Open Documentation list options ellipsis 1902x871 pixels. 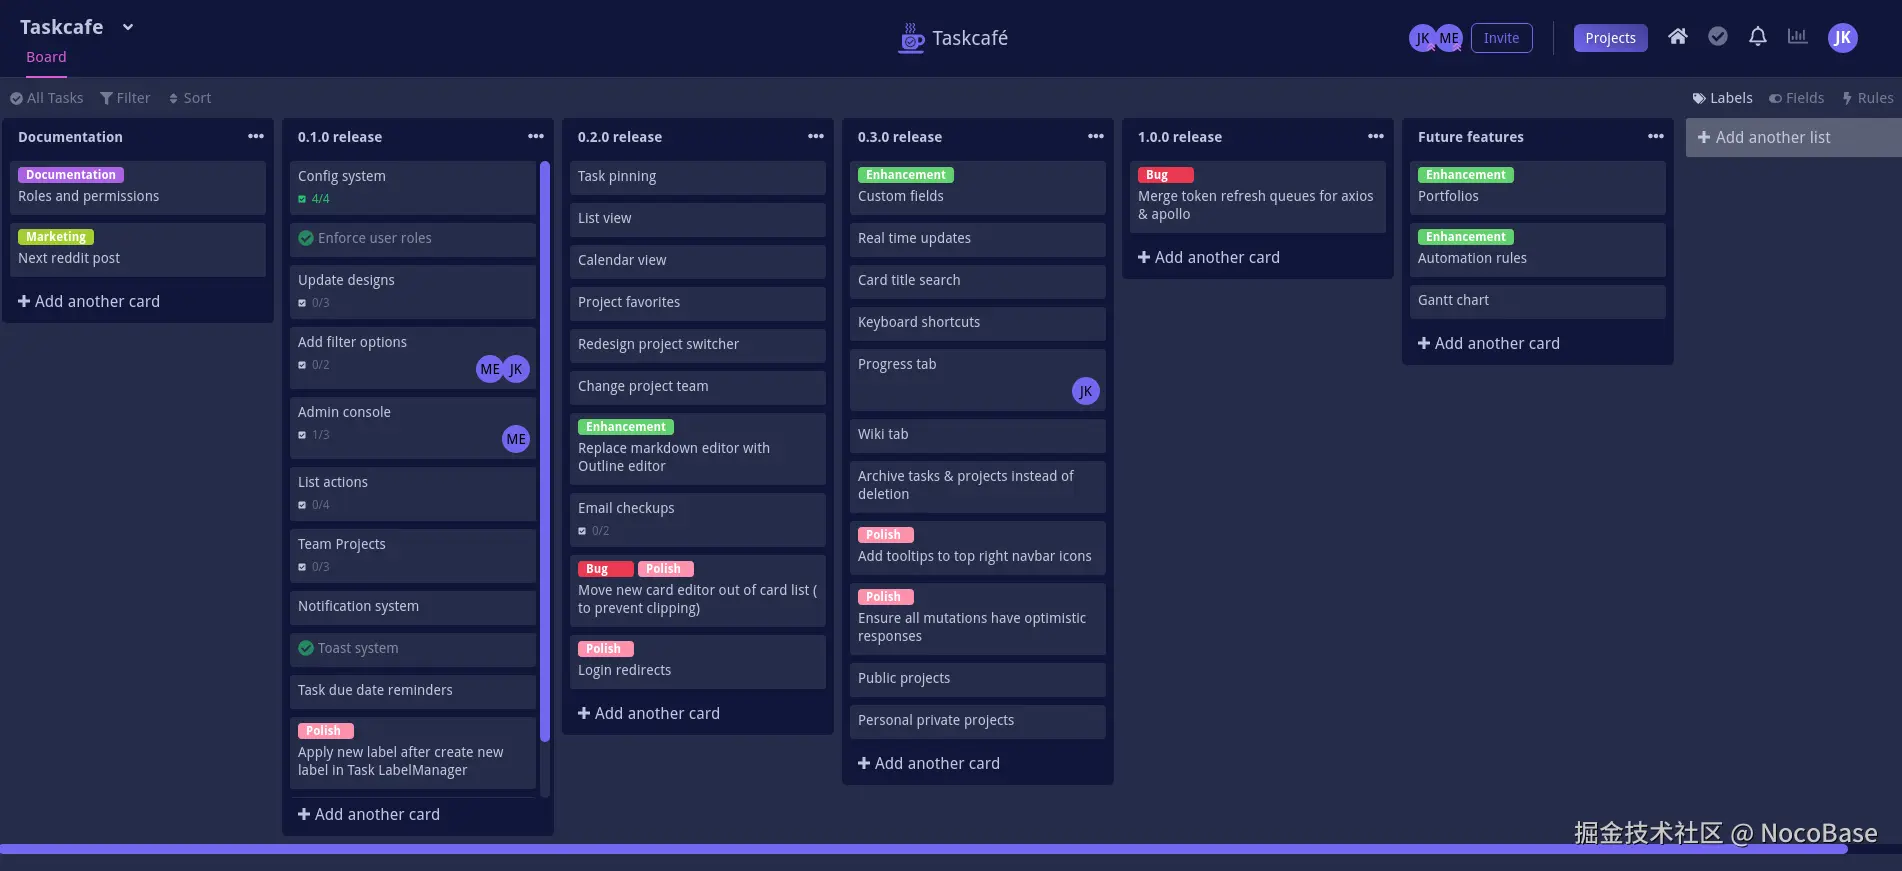[x=256, y=136]
